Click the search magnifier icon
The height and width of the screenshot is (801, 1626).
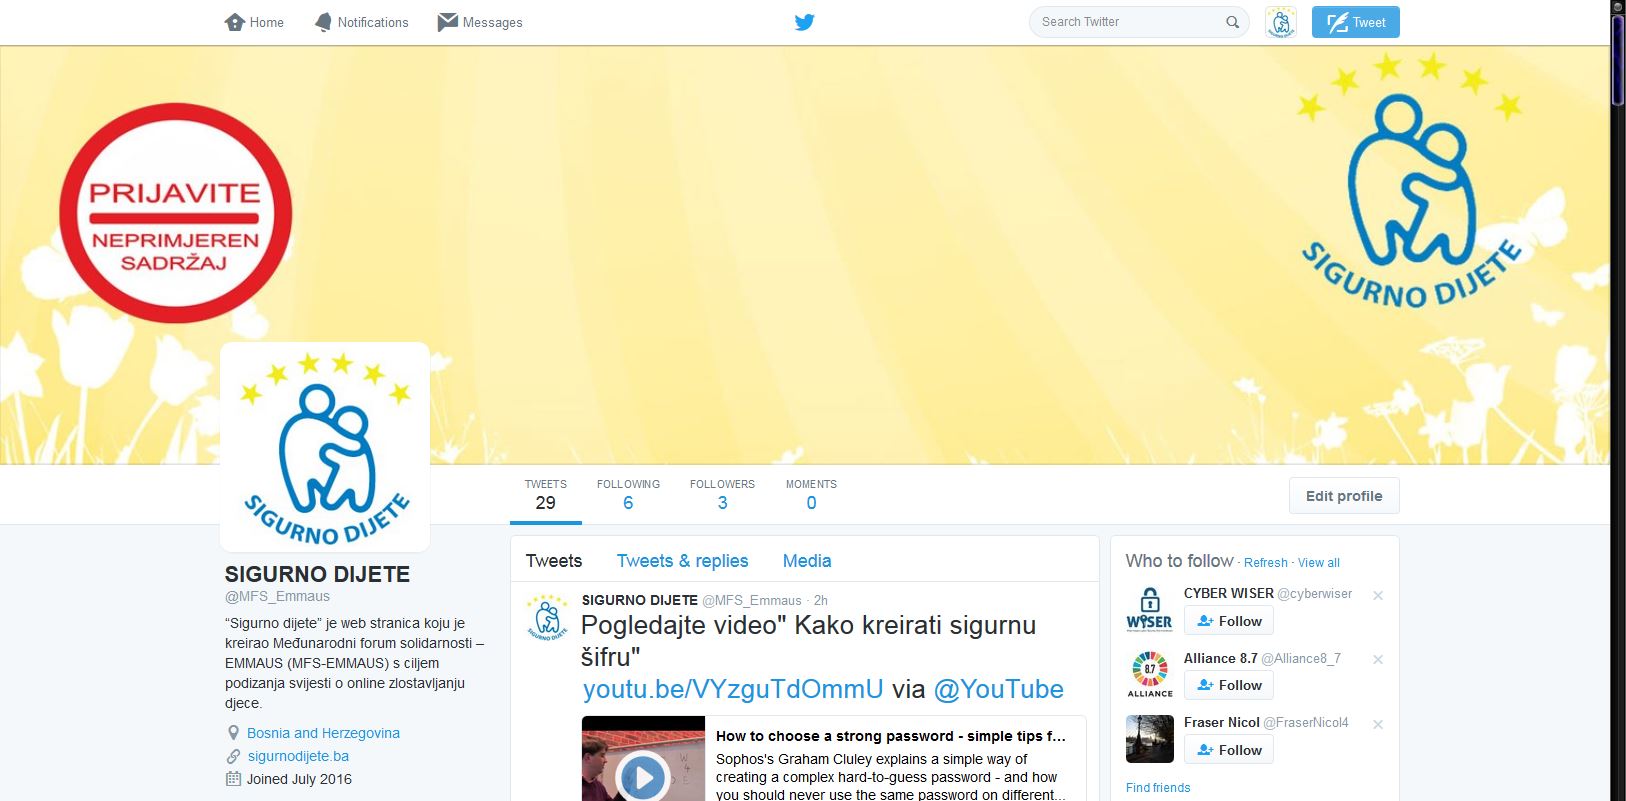(x=1232, y=22)
